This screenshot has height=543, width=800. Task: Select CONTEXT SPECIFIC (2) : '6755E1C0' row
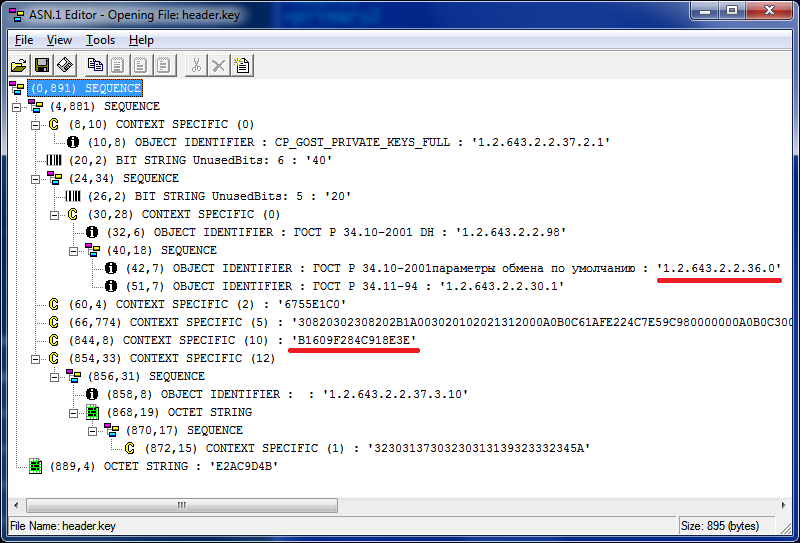coord(208,304)
